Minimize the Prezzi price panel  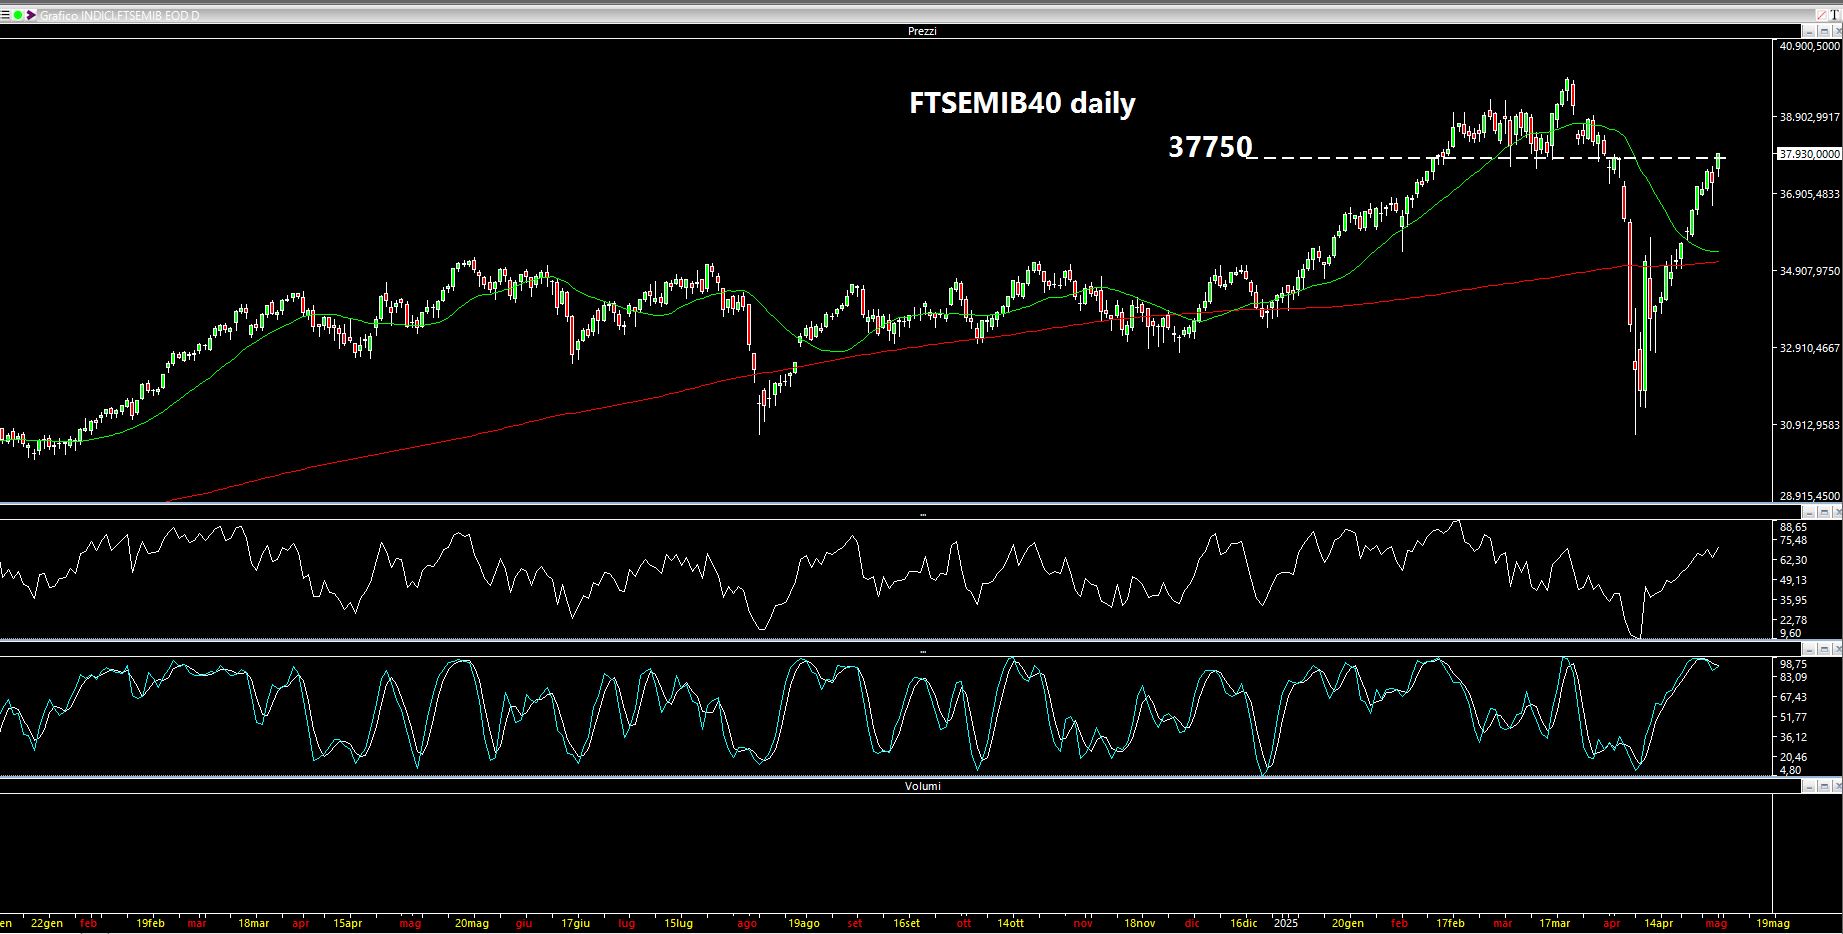click(x=1809, y=31)
